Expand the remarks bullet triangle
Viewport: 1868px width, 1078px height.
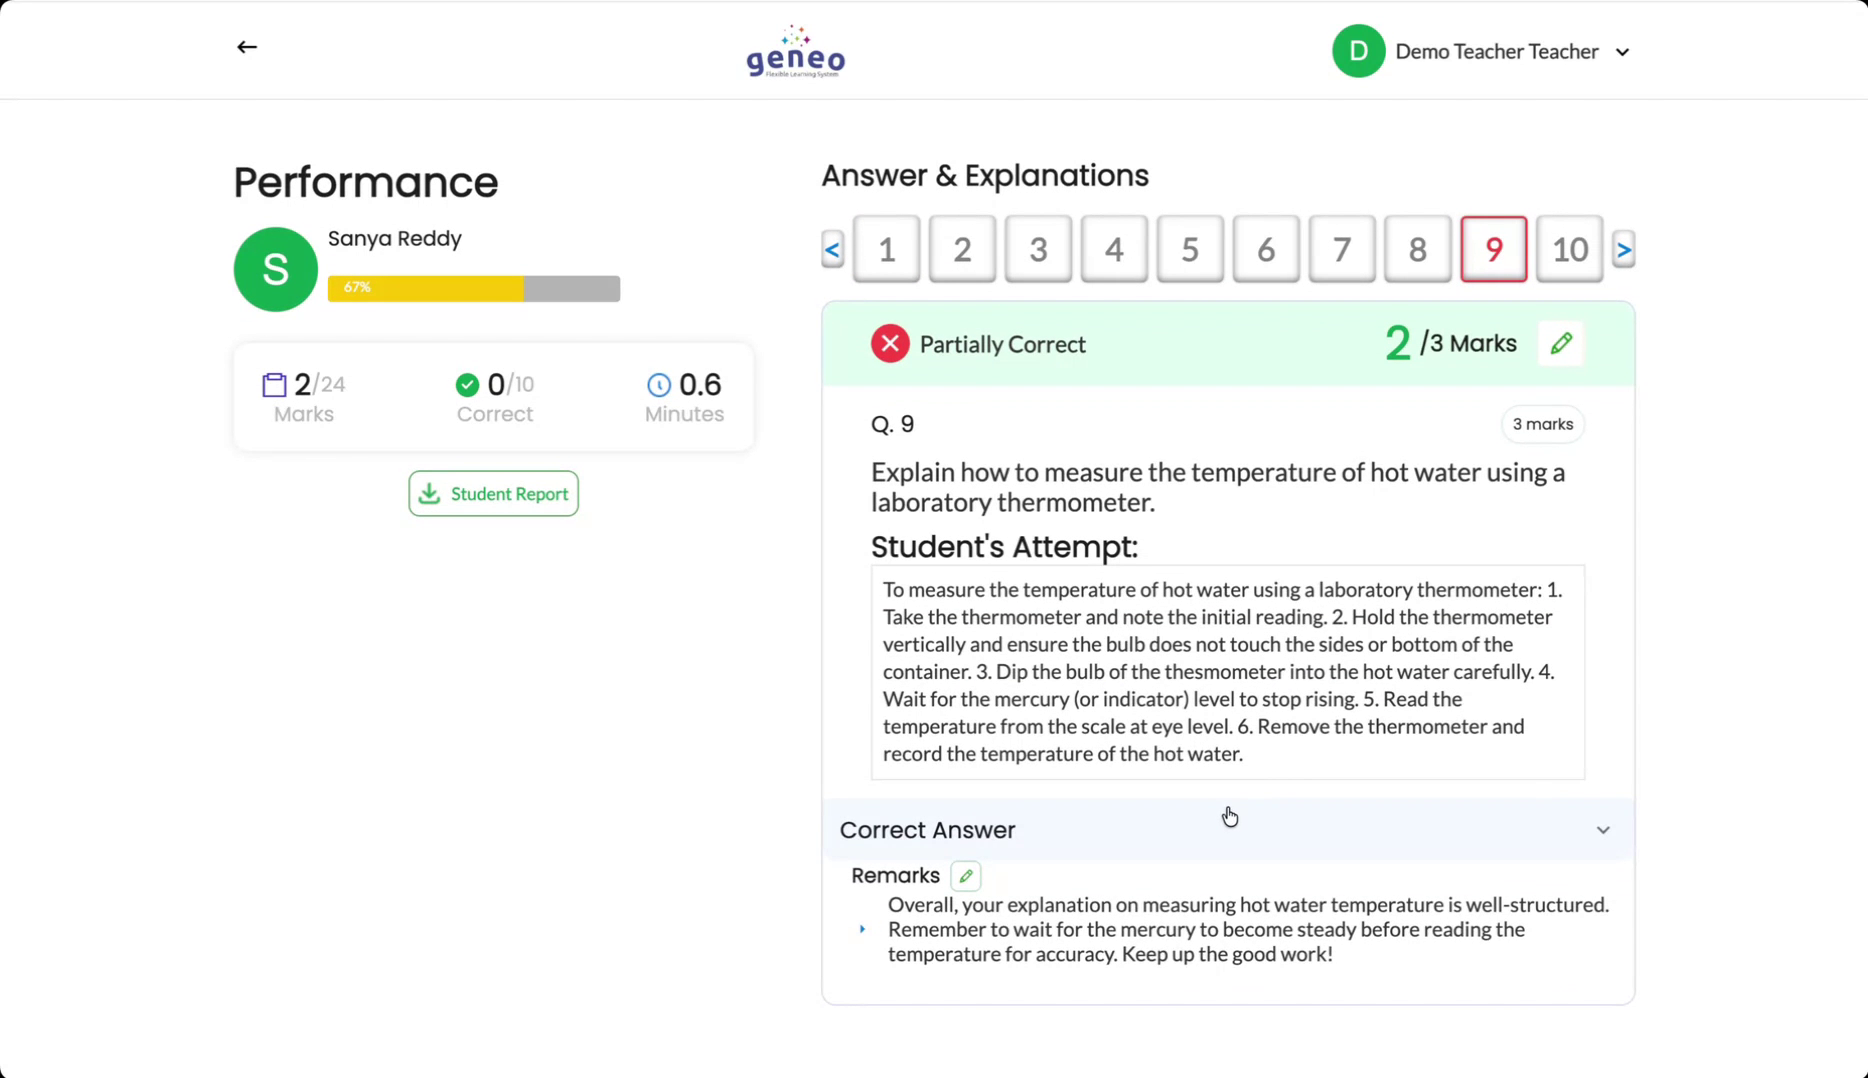[x=862, y=929]
